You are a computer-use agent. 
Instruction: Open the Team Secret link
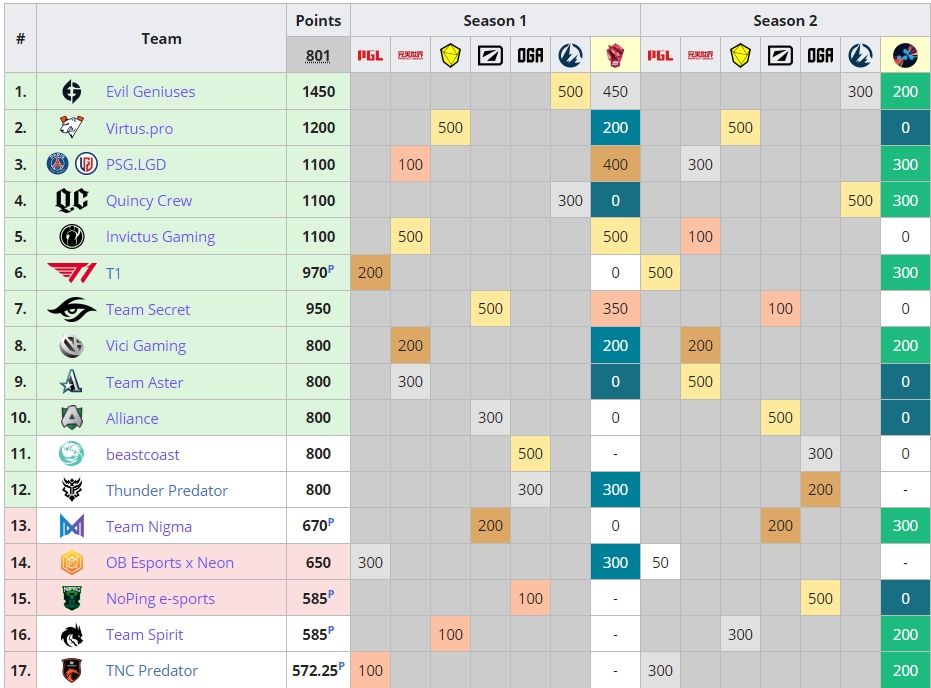coord(148,309)
